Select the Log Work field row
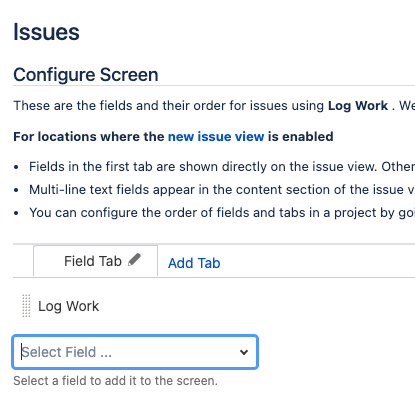Screen dimensions: 415x400 213,306
